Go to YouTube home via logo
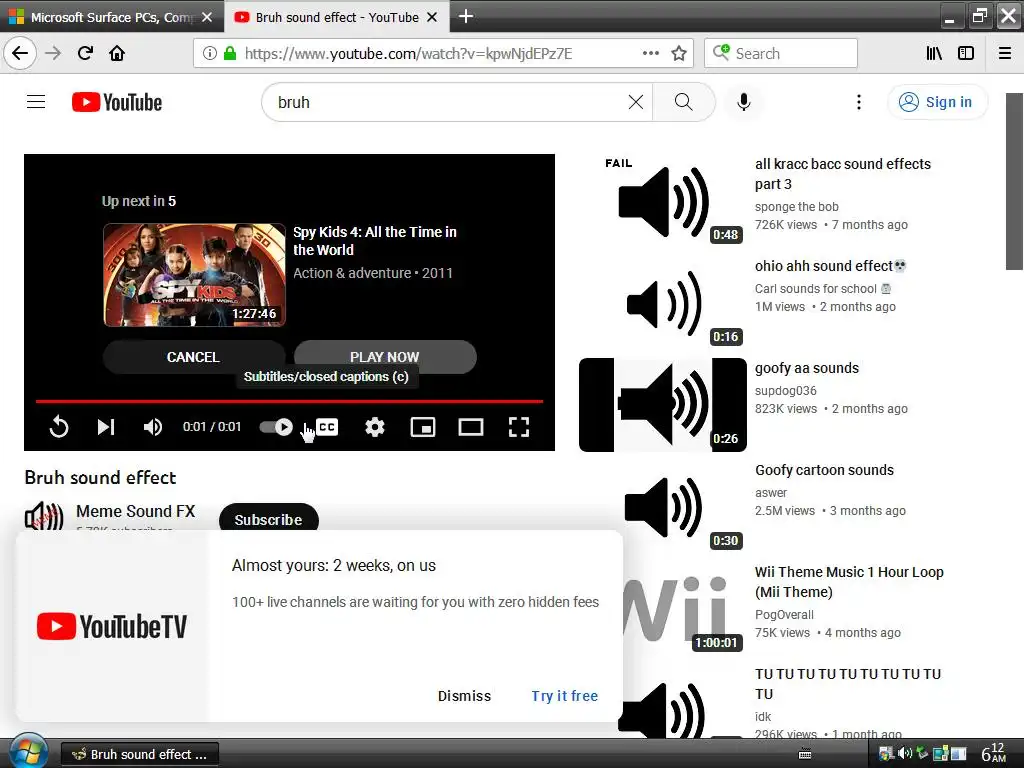 (117, 102)
